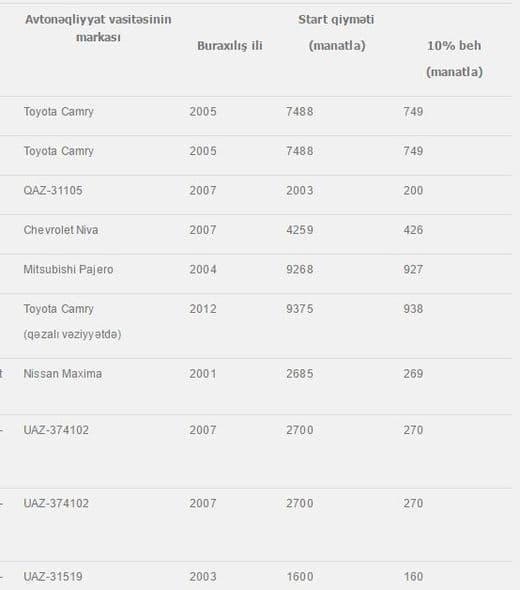Select the QAZ-31105 vehicle cell

click(53, 190)
